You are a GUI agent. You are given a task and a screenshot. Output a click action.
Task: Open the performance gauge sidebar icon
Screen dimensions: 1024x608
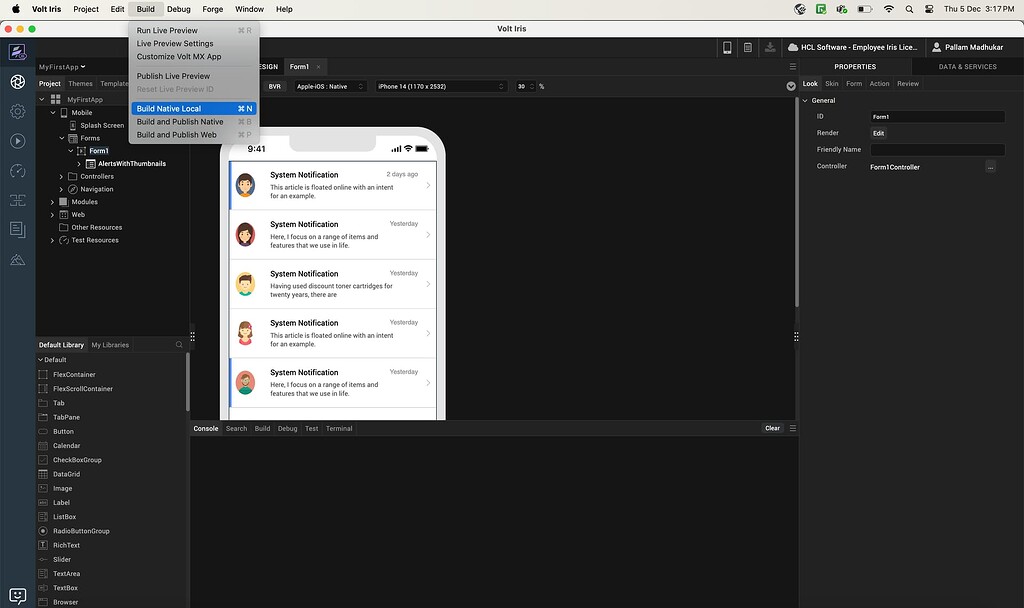pos(18,171)
